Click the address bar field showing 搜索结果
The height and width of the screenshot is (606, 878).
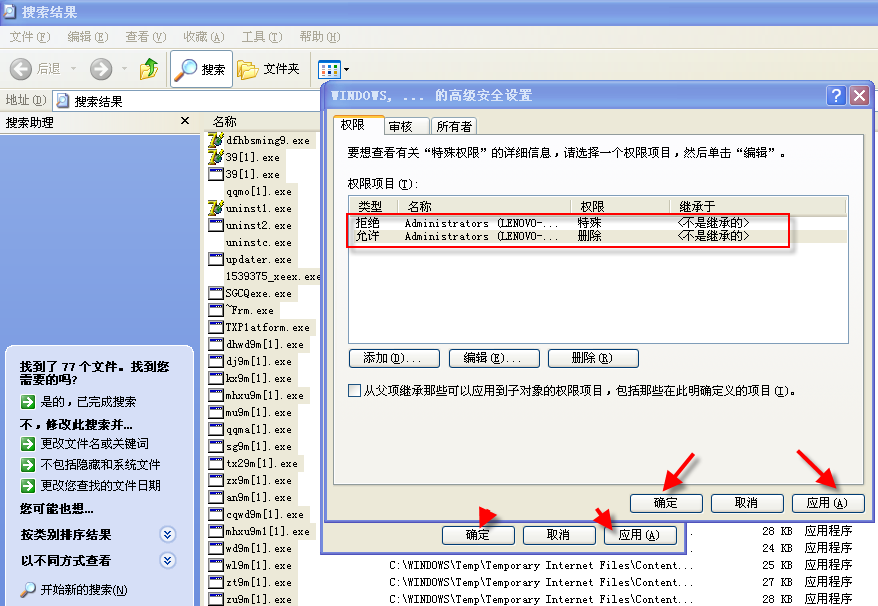(x=188, y=101)
